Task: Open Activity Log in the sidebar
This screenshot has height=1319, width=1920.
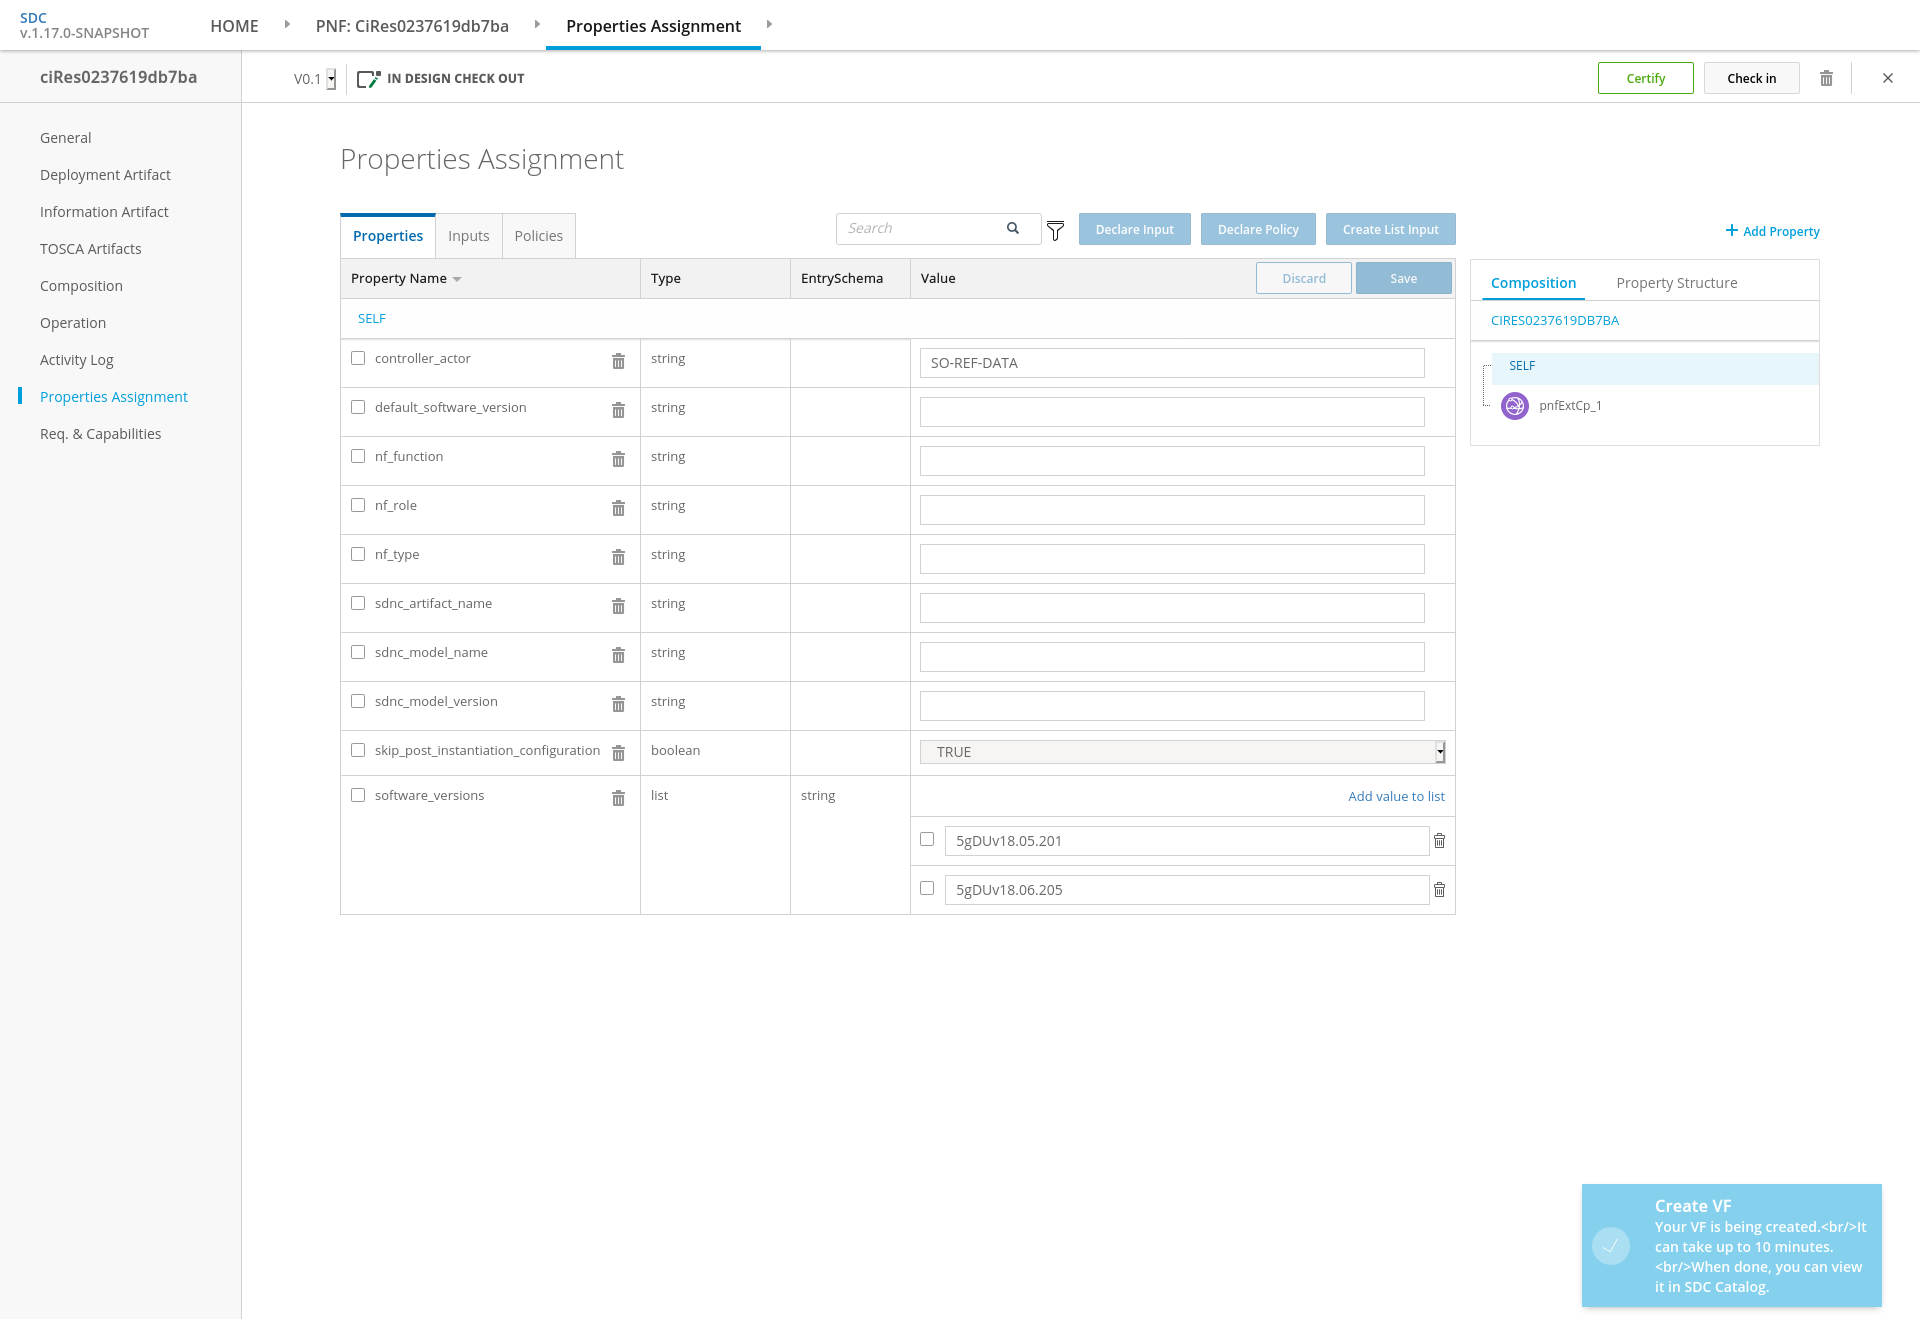Action: point(77,360)
